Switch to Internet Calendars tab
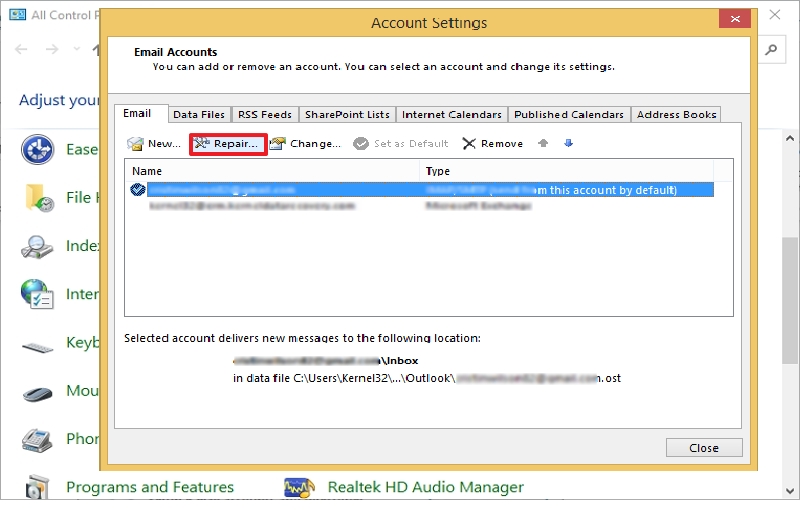 451,115
